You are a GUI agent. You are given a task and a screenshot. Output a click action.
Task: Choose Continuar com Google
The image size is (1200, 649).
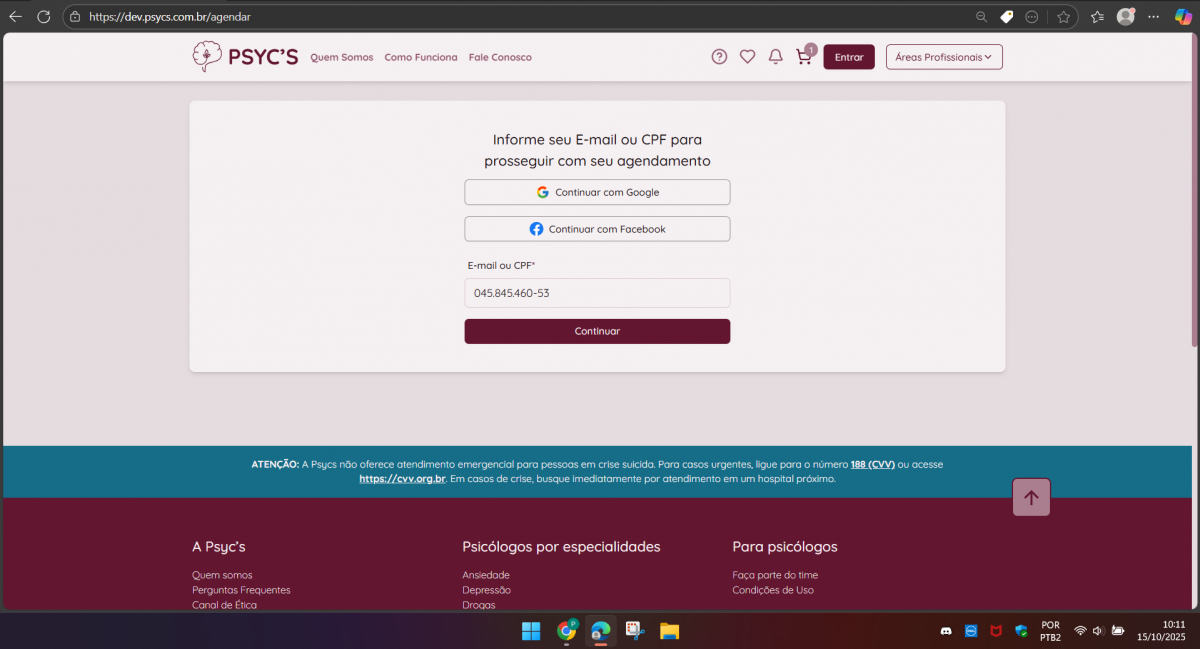click(x=597, y=192)
